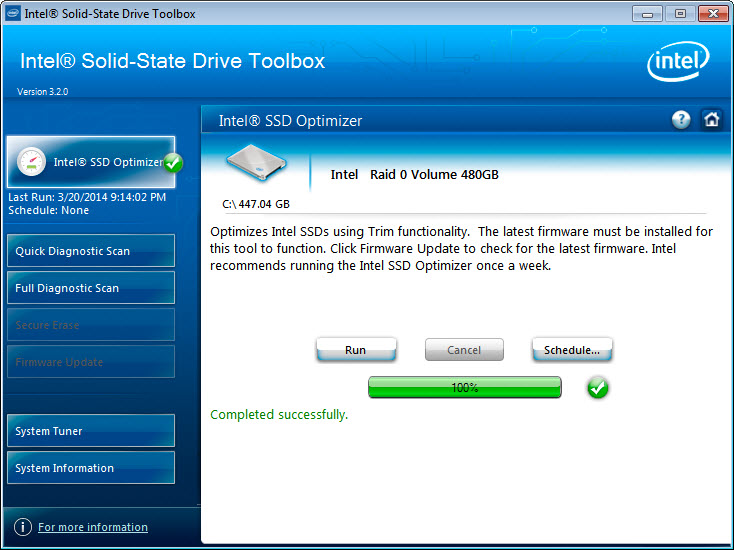Open Quick Diagnostic Scan
The image size is (734, 550).
pyautogui.click(x=91, y=251)
